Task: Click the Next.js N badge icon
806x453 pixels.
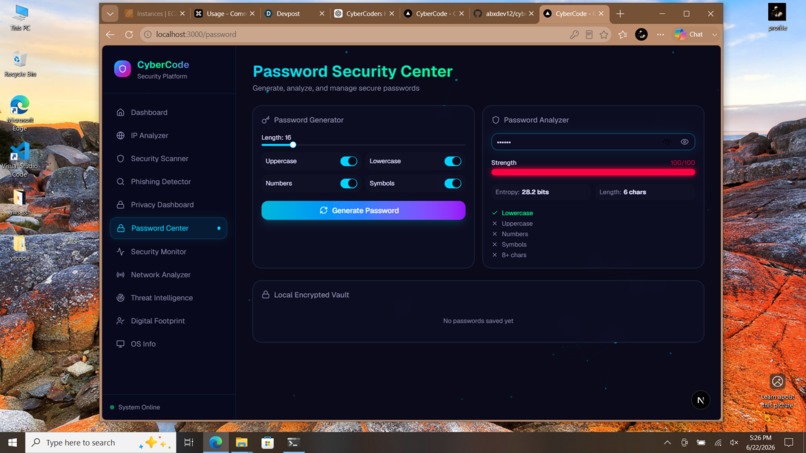Action: click(x=700, y=400)
